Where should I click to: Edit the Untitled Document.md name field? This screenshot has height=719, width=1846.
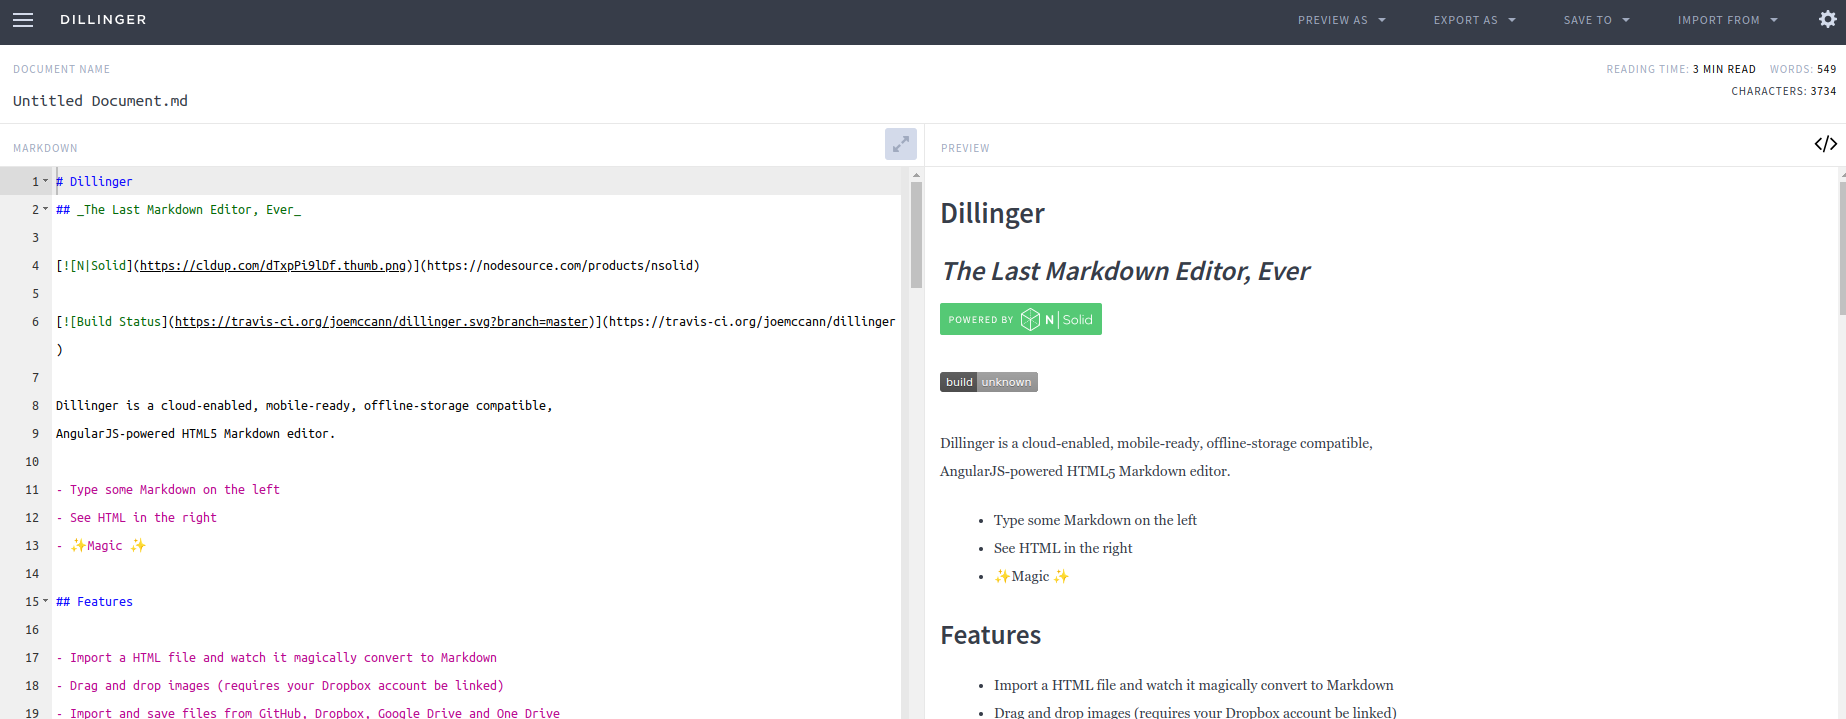(x=100, y=101)
